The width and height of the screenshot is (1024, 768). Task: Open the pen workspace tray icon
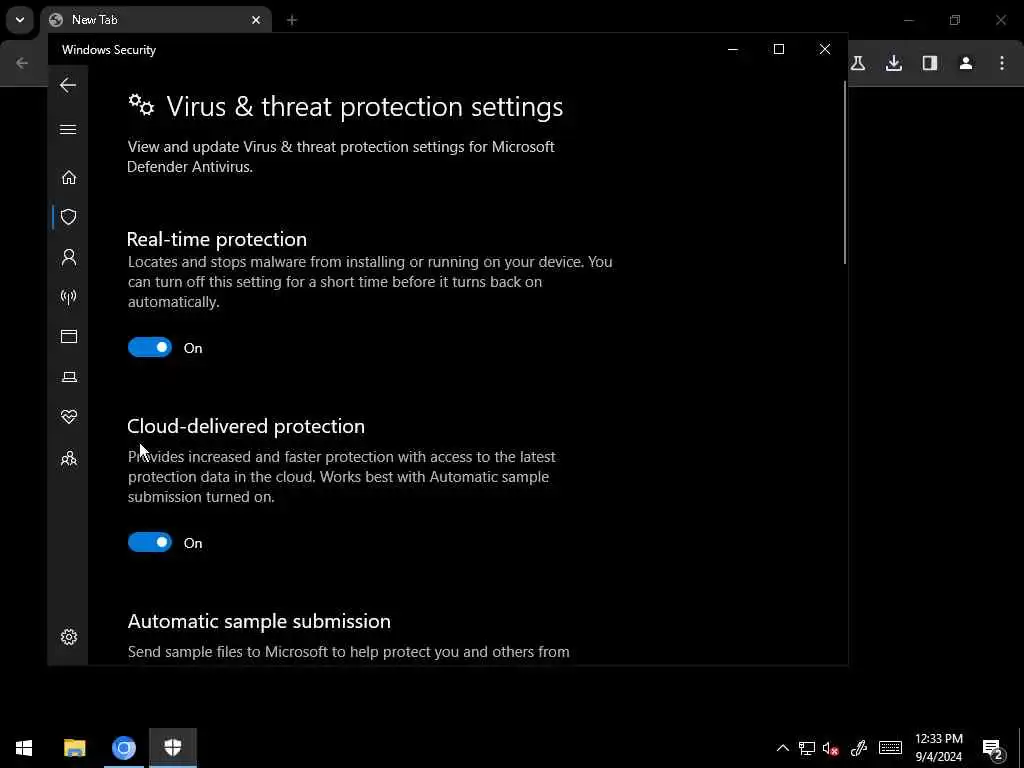point(859,748)
